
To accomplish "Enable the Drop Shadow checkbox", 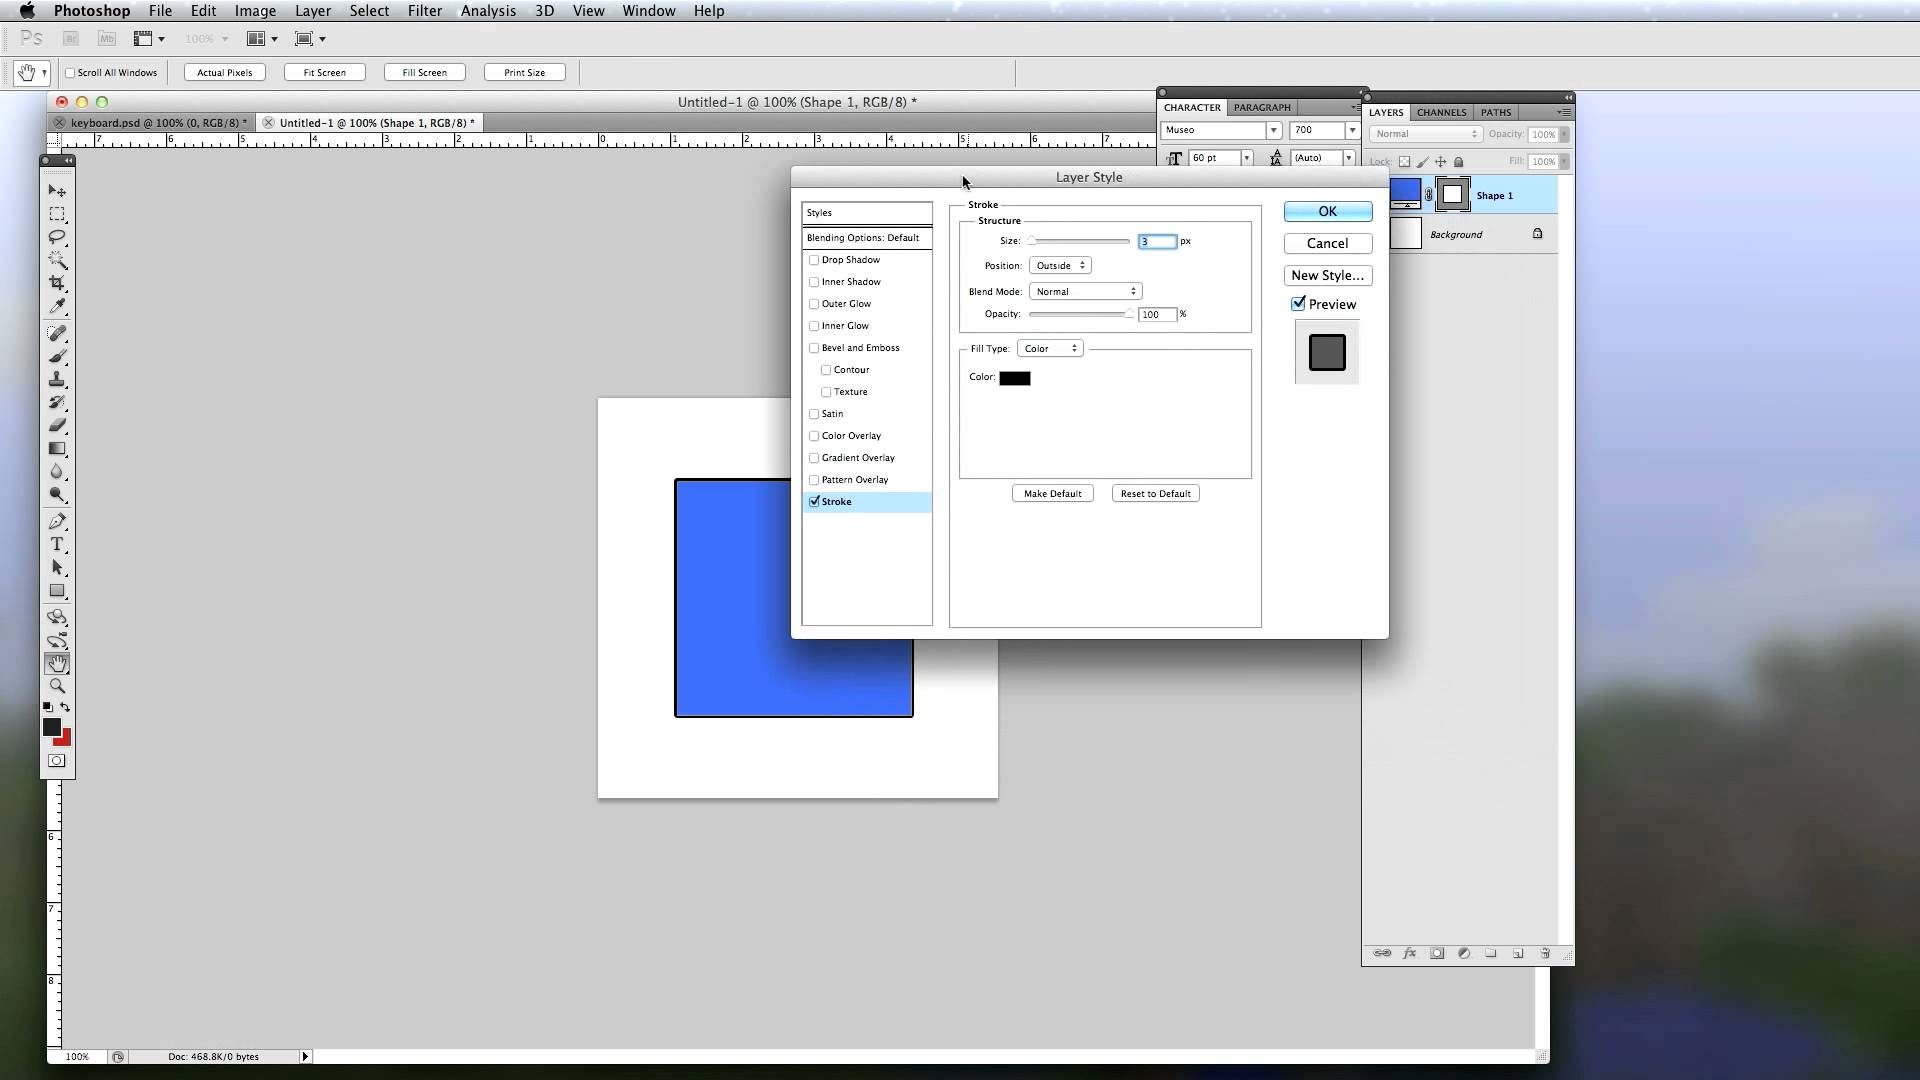I will [814, 260].
